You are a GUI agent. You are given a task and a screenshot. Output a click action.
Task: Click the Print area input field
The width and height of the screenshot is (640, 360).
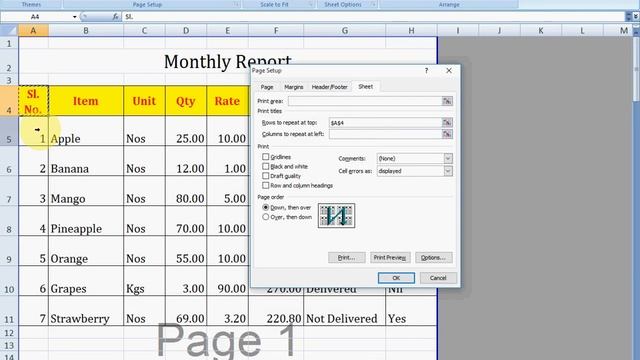365,101
